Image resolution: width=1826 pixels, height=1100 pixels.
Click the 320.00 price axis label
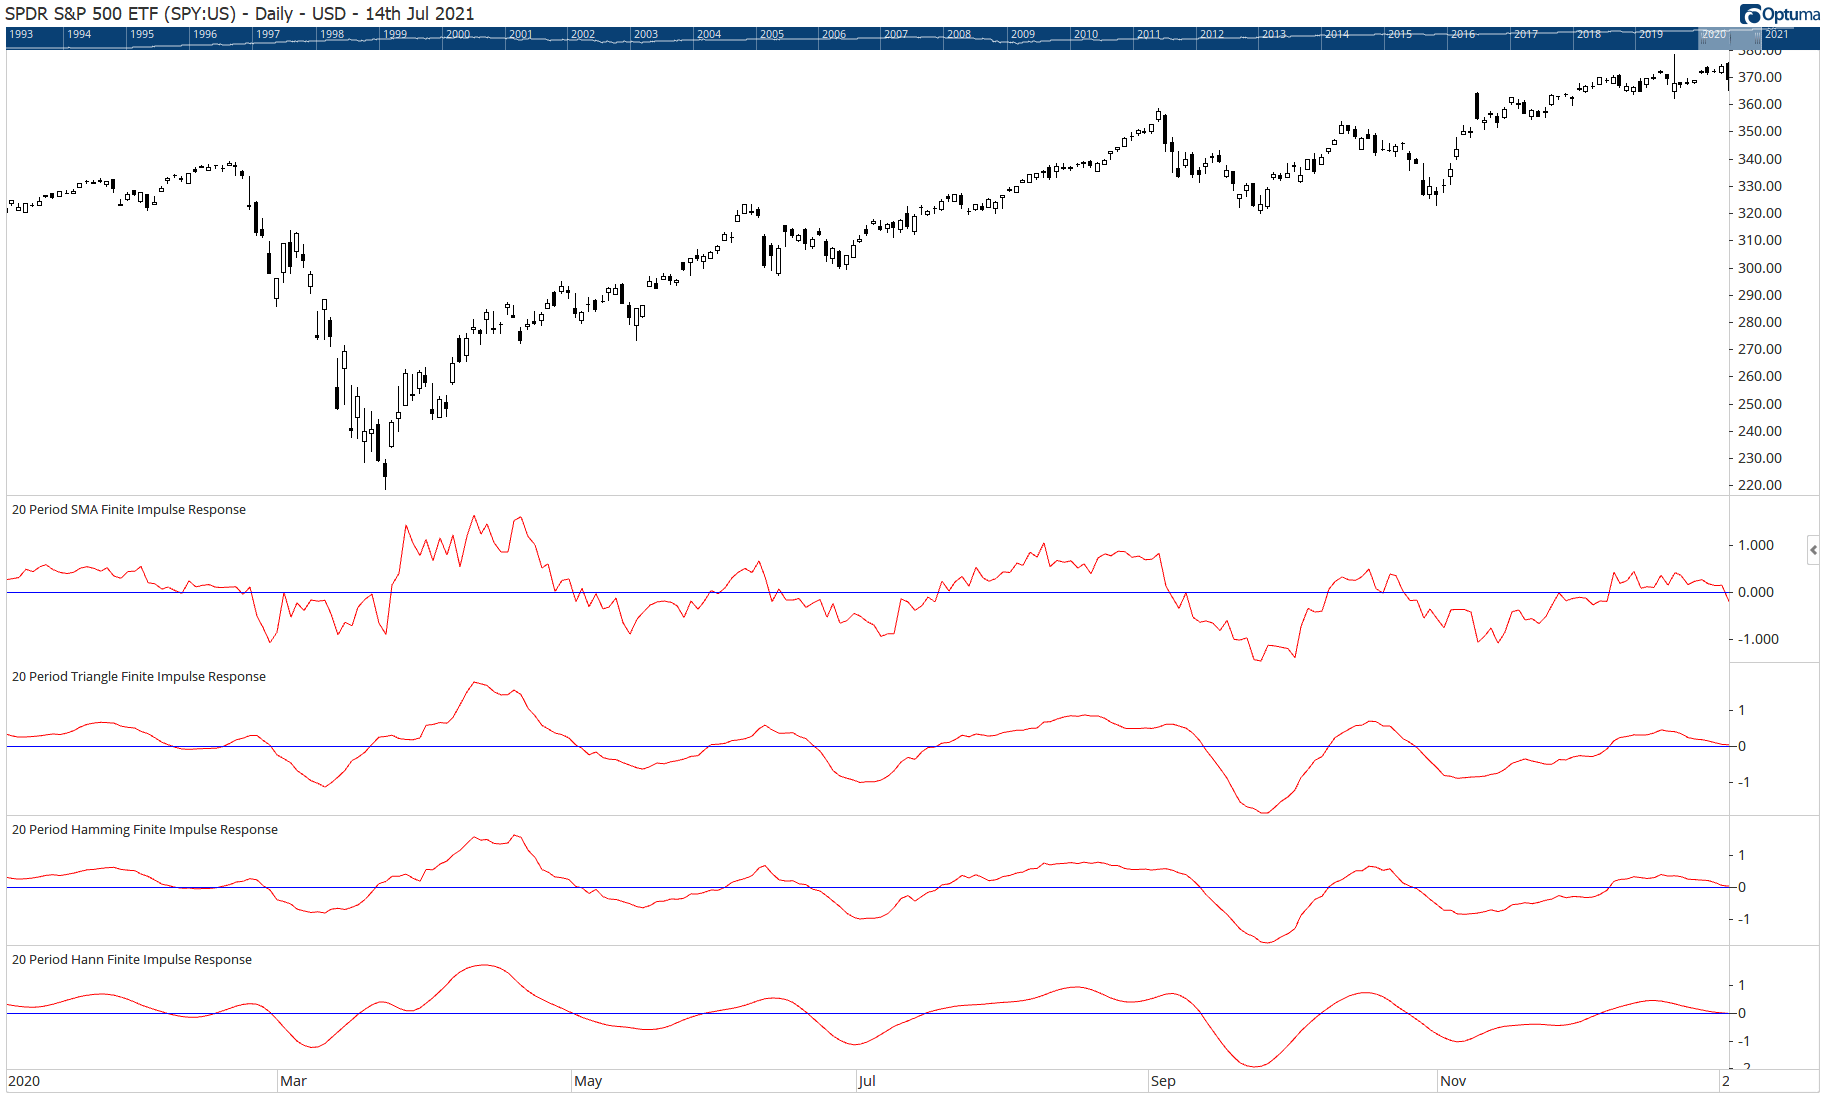tap(1760, 213)
